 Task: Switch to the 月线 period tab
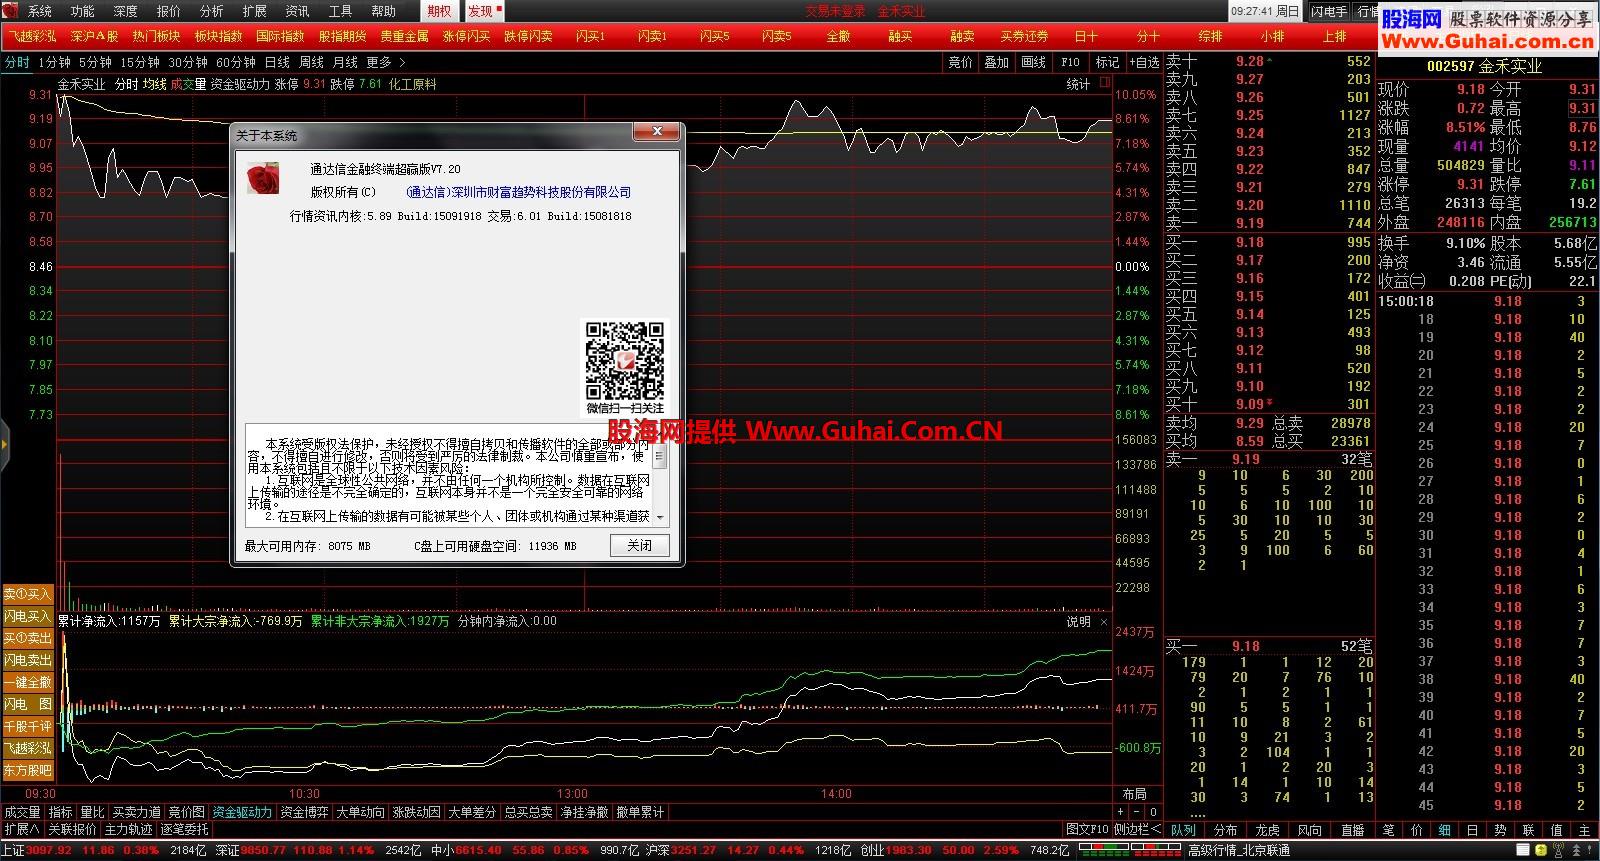pyautogui.click(x=345, y=62)
